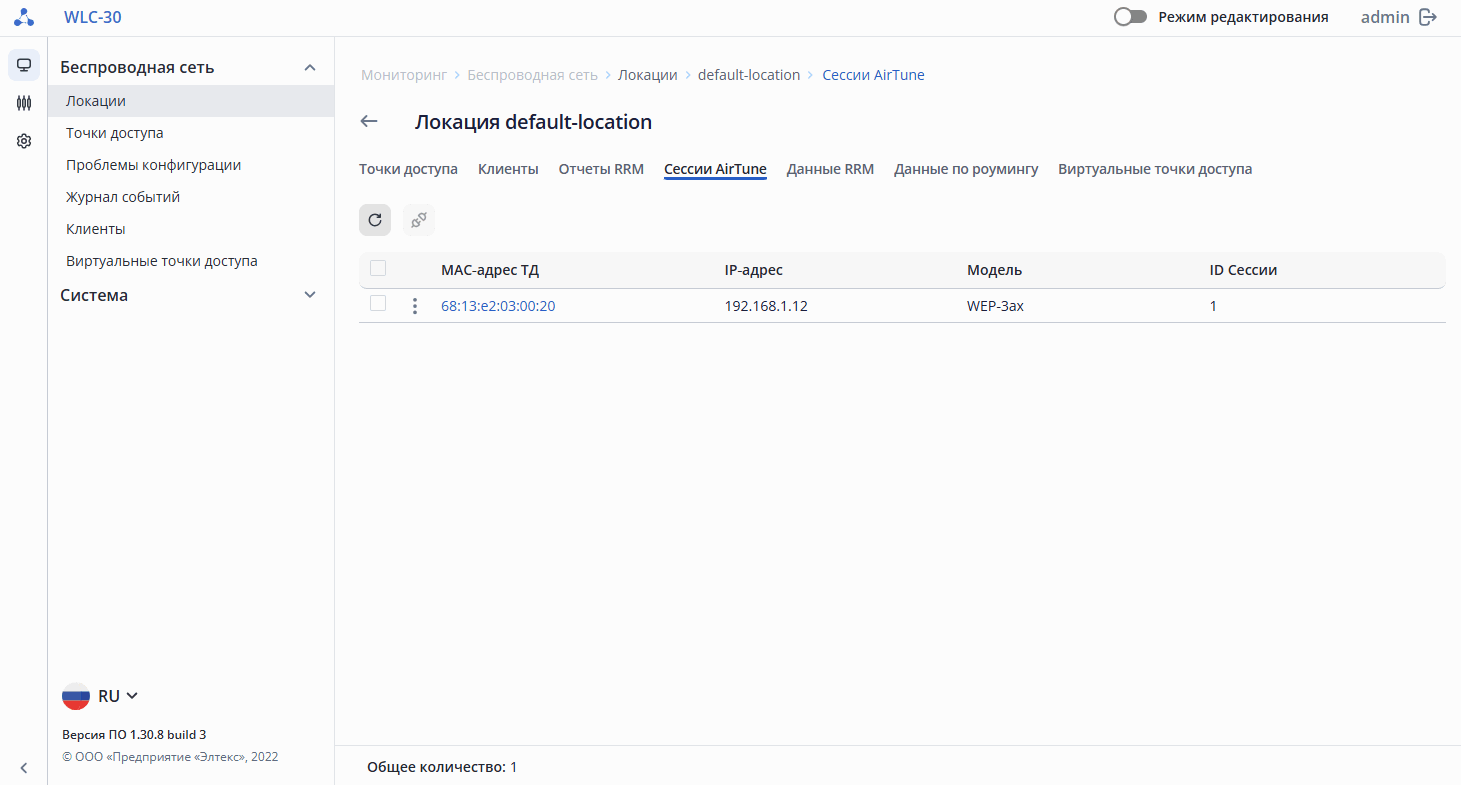Collapse the Беспроводная сеть section
The width and height of the screenshot is (1461, 785).
[x=310, y=68]
